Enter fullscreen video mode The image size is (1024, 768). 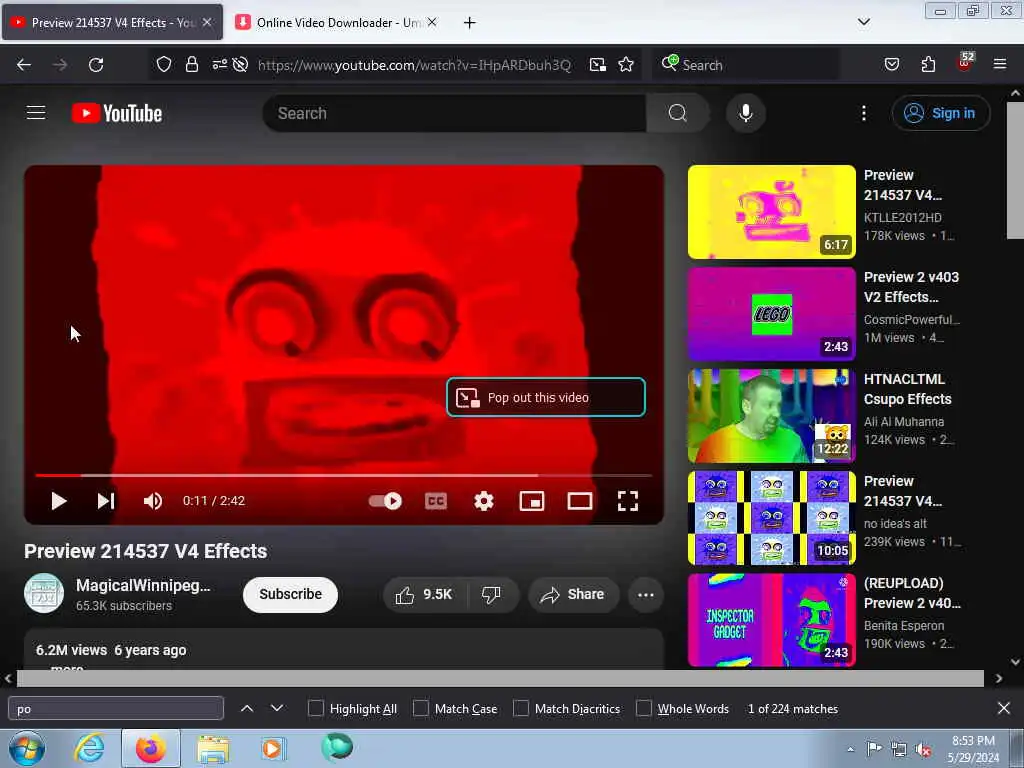tap(628, 501)
